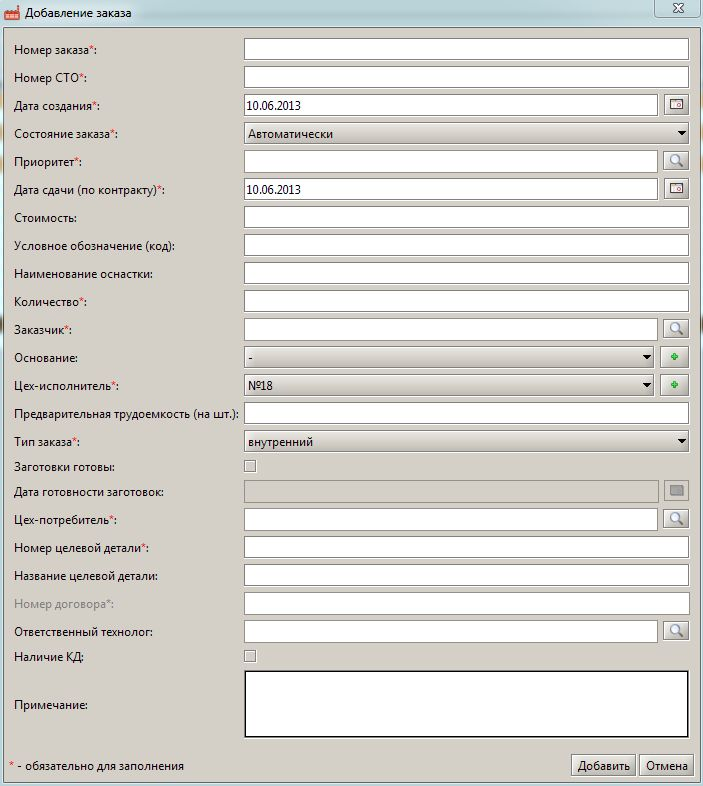Click the 'Добавление заказа' window title
The image size is (703, 786).
pos(78,13)
